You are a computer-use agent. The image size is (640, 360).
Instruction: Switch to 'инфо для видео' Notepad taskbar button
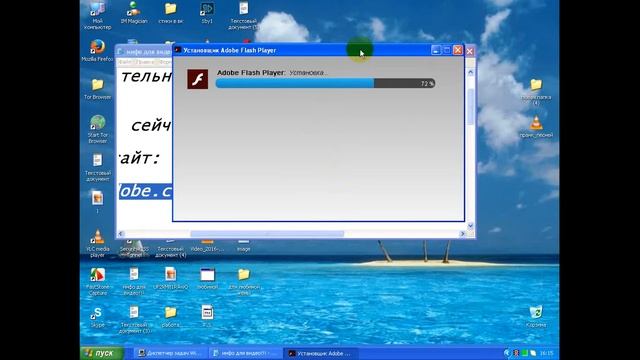point(245,353)
